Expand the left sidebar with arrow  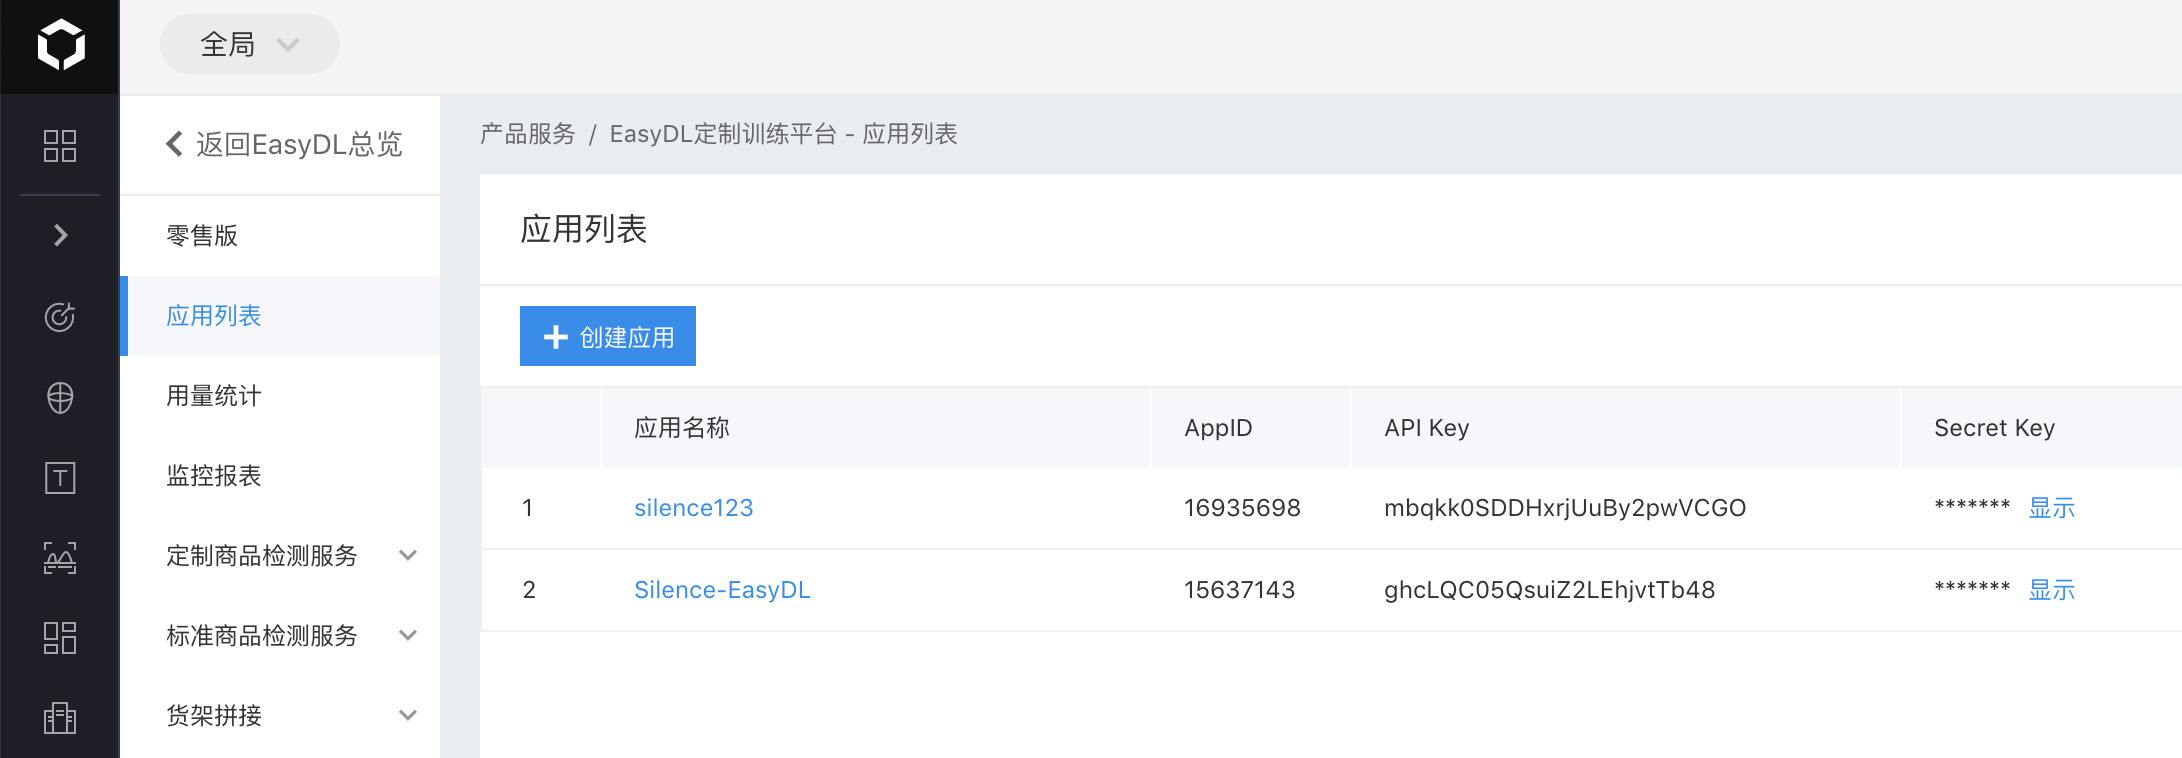coord(60,235)
